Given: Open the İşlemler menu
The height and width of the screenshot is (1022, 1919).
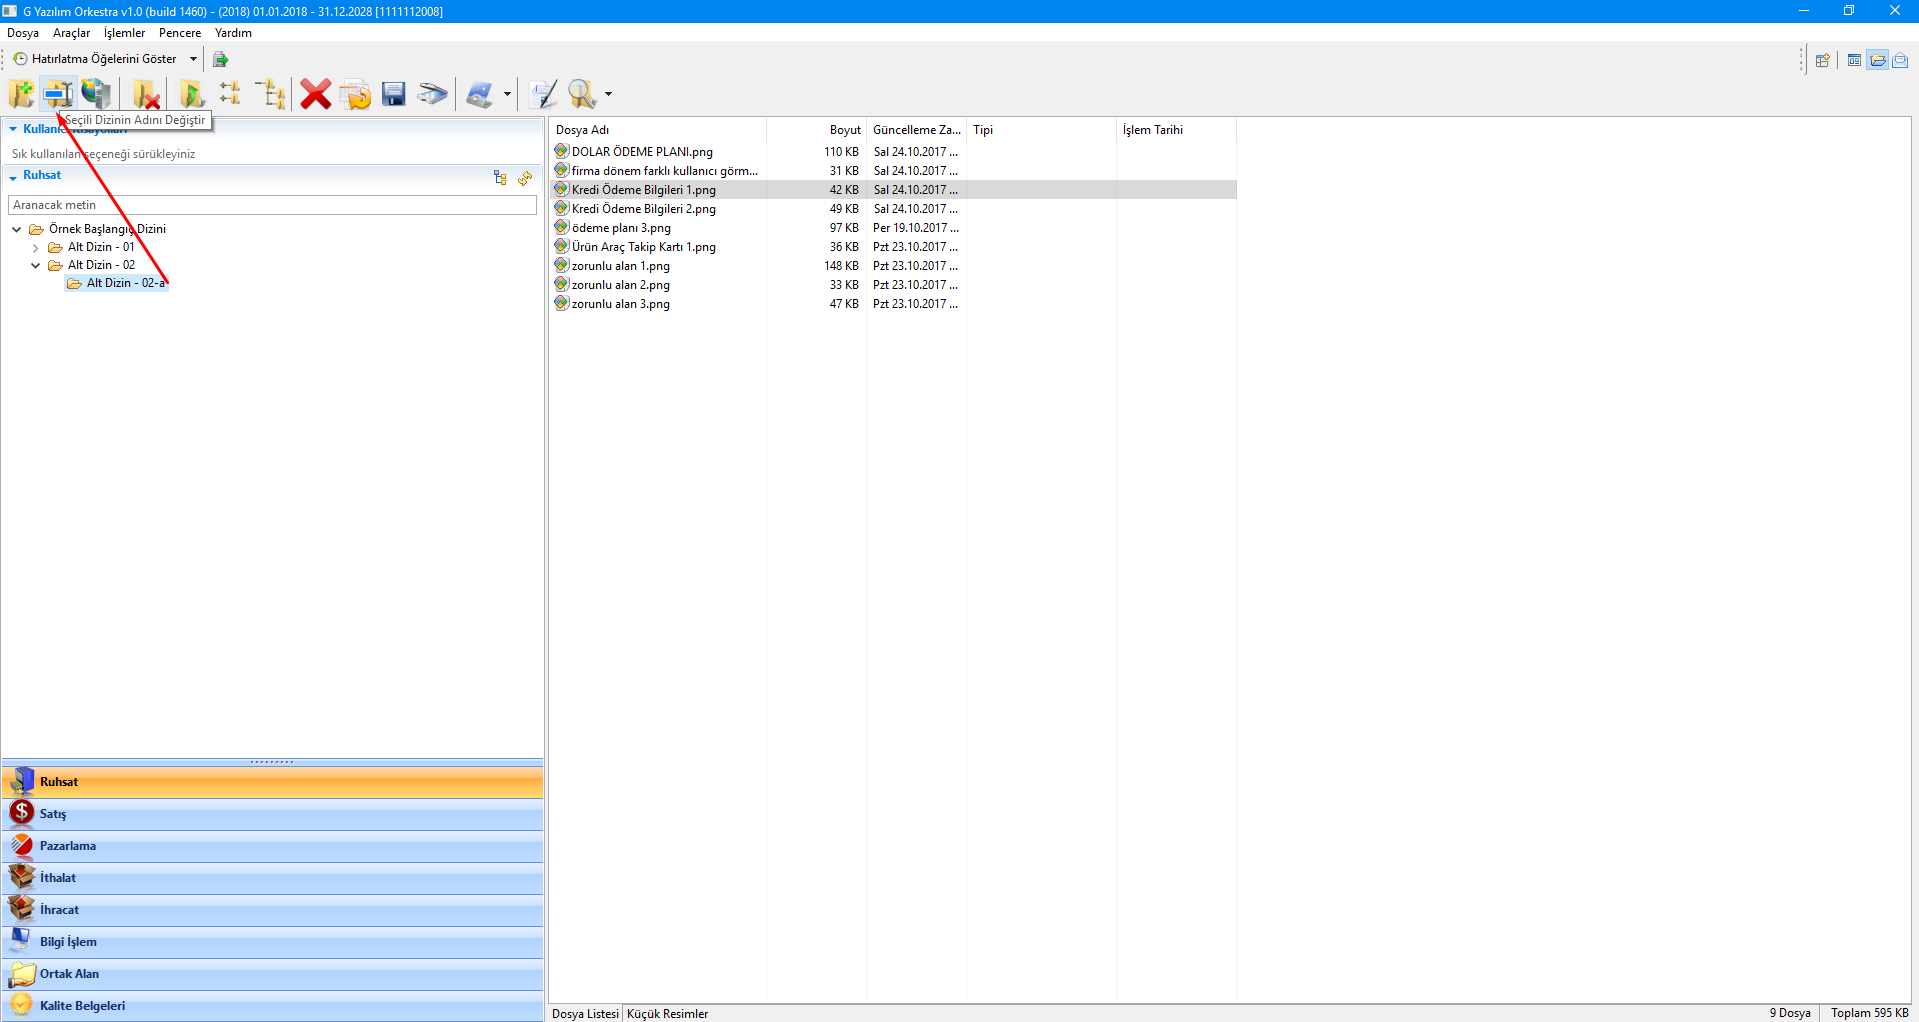Looking at the screenshot, I should click(x=124, y=33).
